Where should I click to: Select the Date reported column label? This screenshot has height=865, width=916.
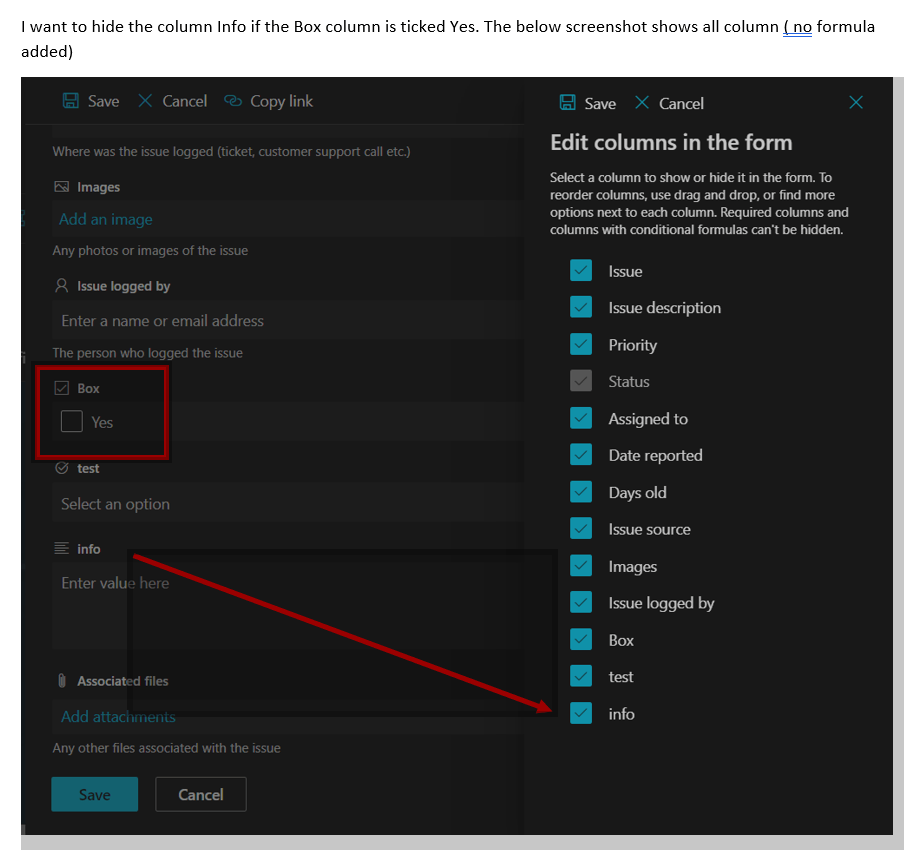tap(655, 456)
